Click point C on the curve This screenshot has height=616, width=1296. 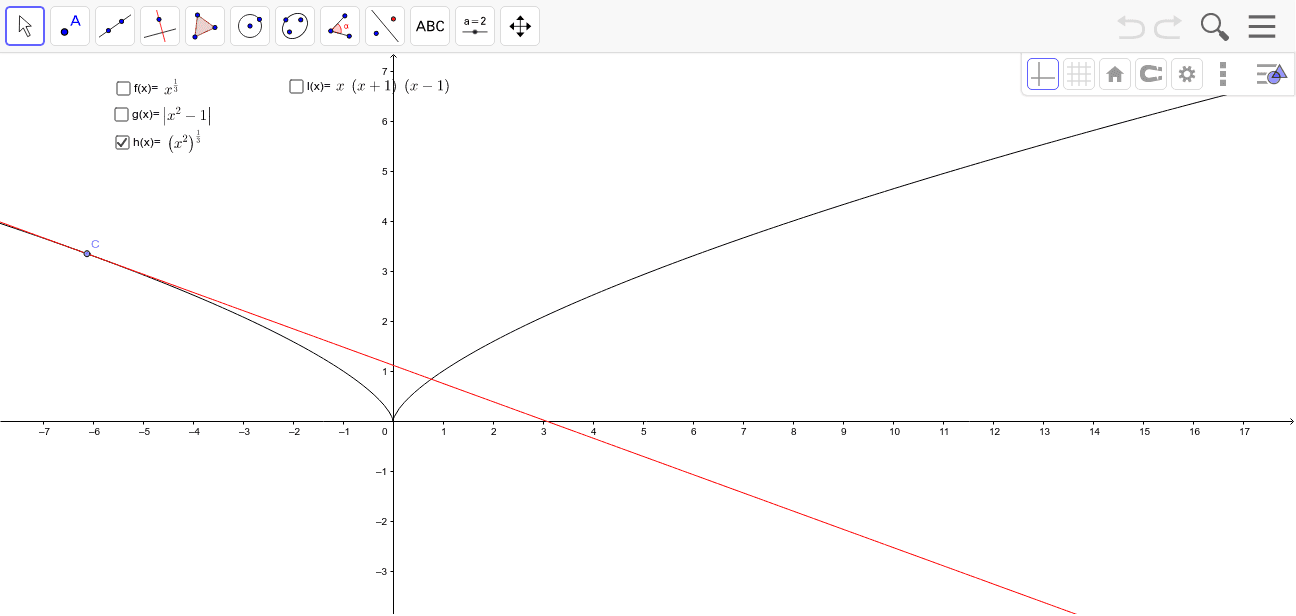tap(87, 254)
